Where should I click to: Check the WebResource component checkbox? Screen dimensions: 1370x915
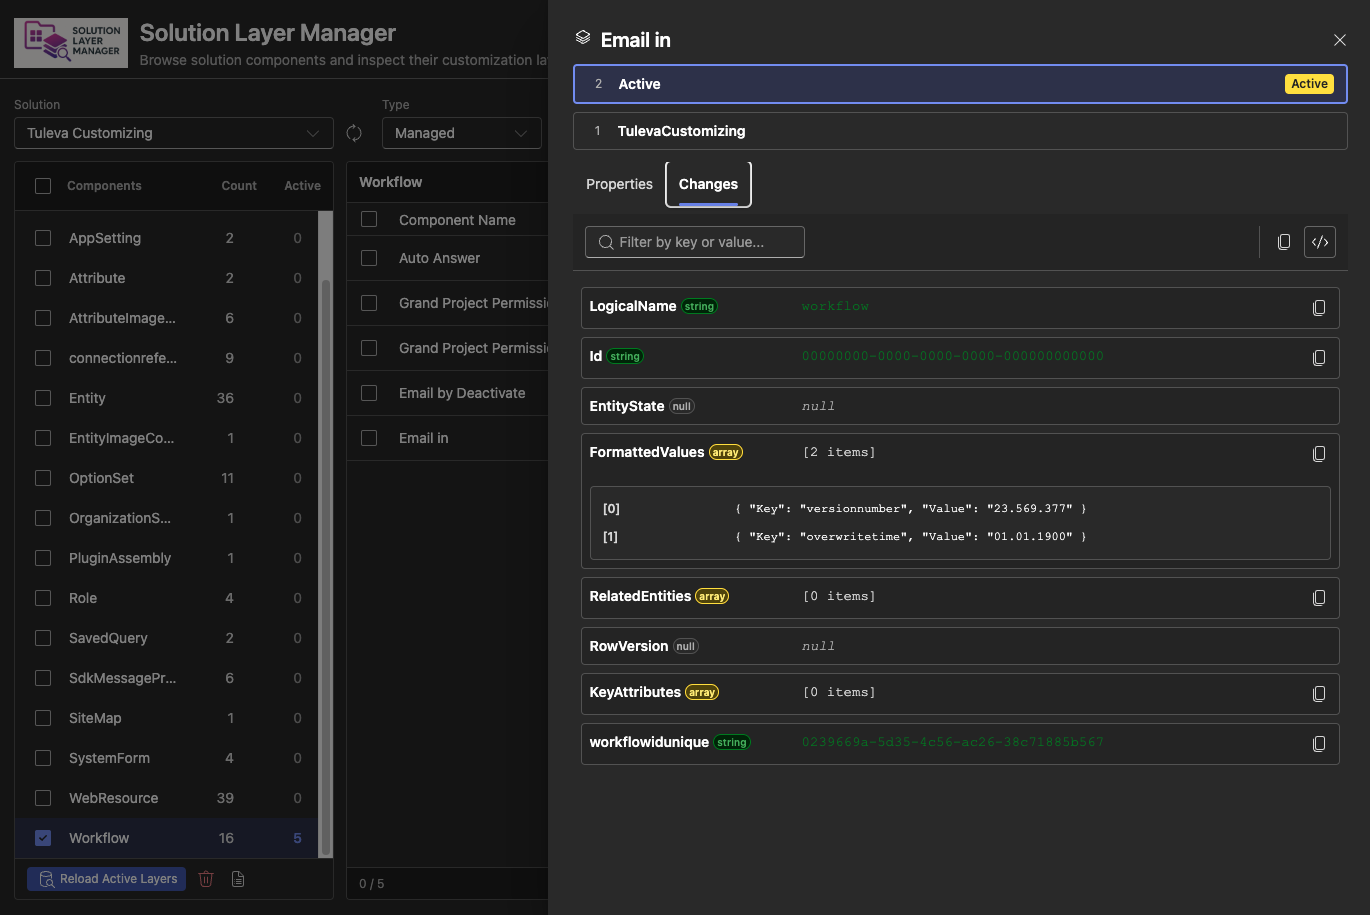pyautogui.click(x=43, y=798)
